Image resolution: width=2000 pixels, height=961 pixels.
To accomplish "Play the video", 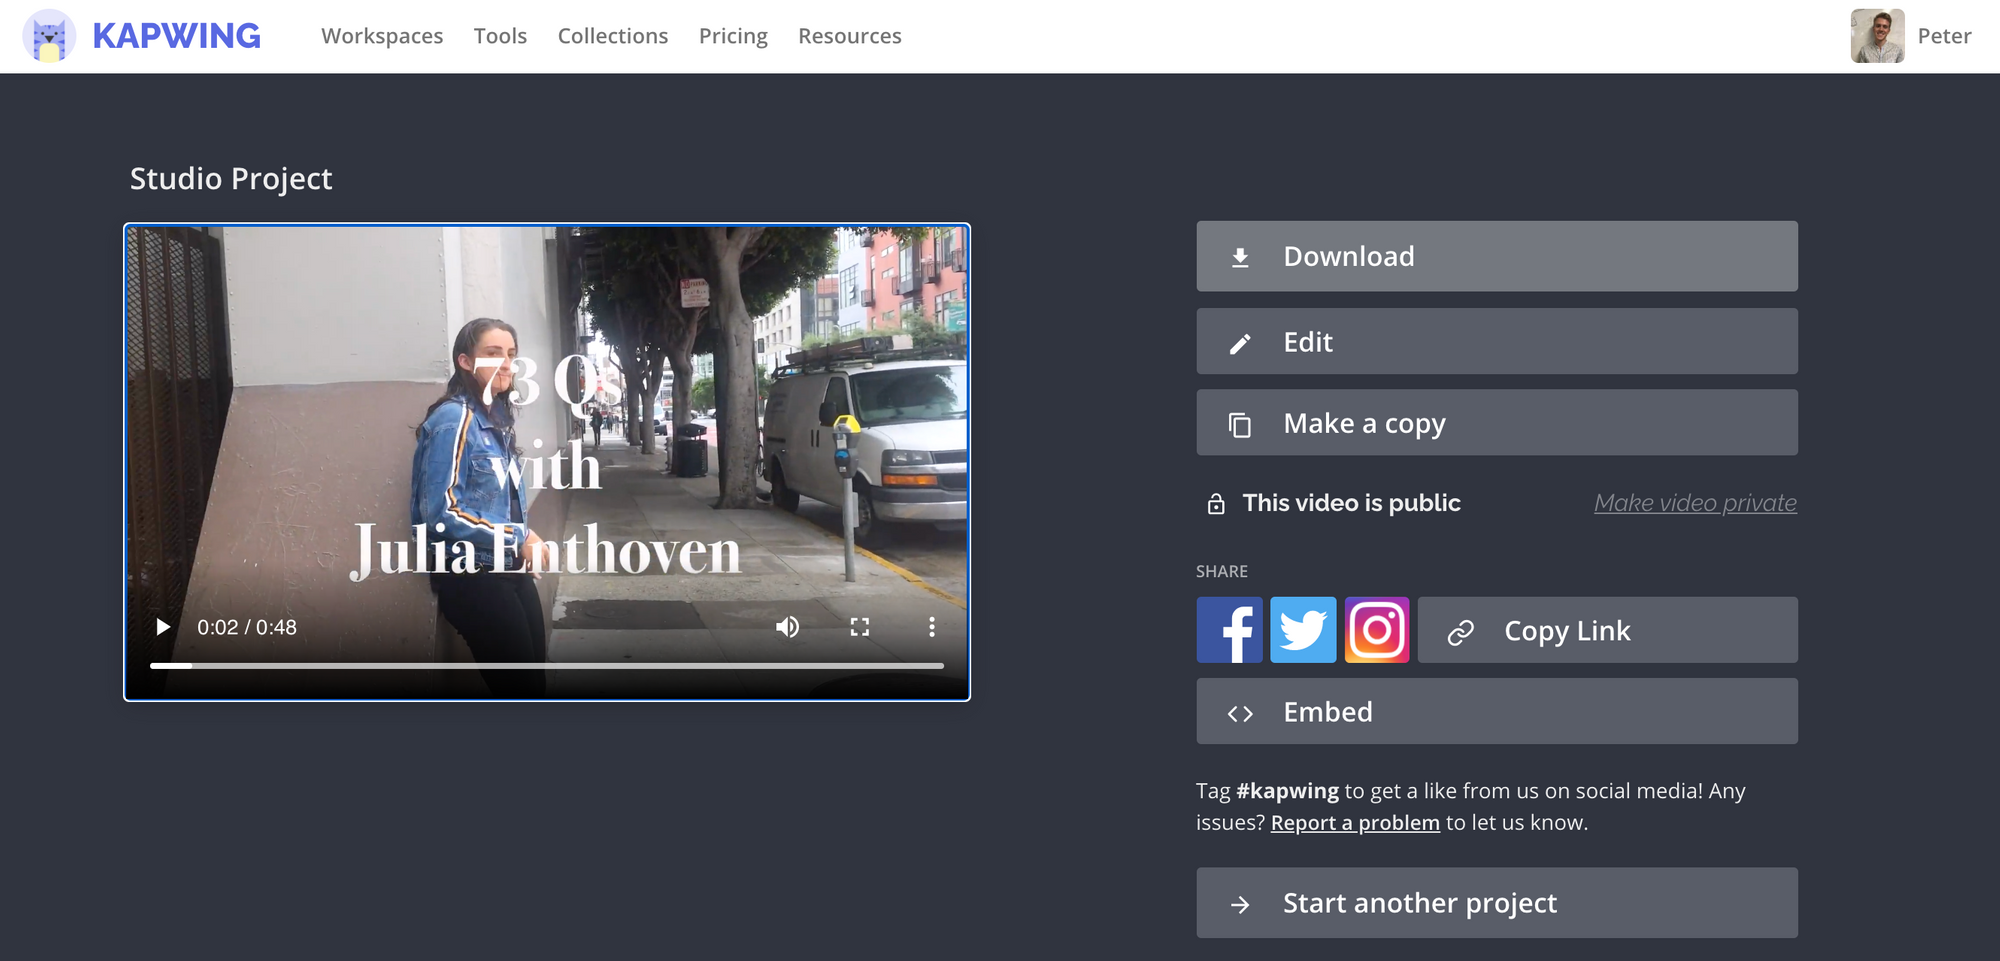I will pyautogui.click(x=163, y=627).
